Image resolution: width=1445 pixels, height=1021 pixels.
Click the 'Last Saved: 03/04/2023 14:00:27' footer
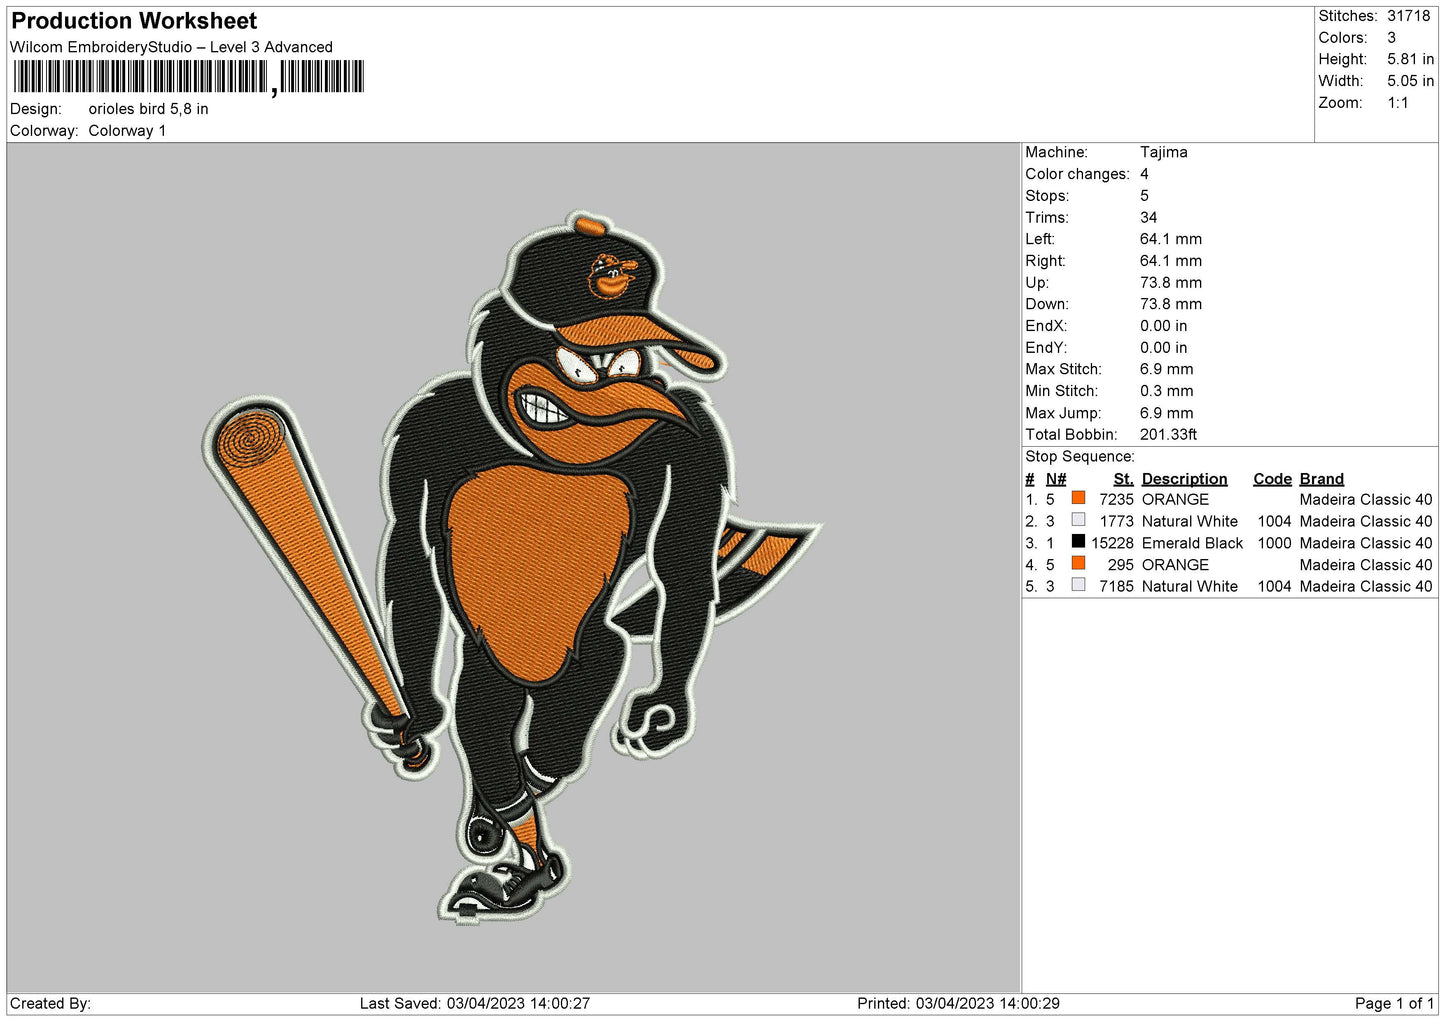475,1004
